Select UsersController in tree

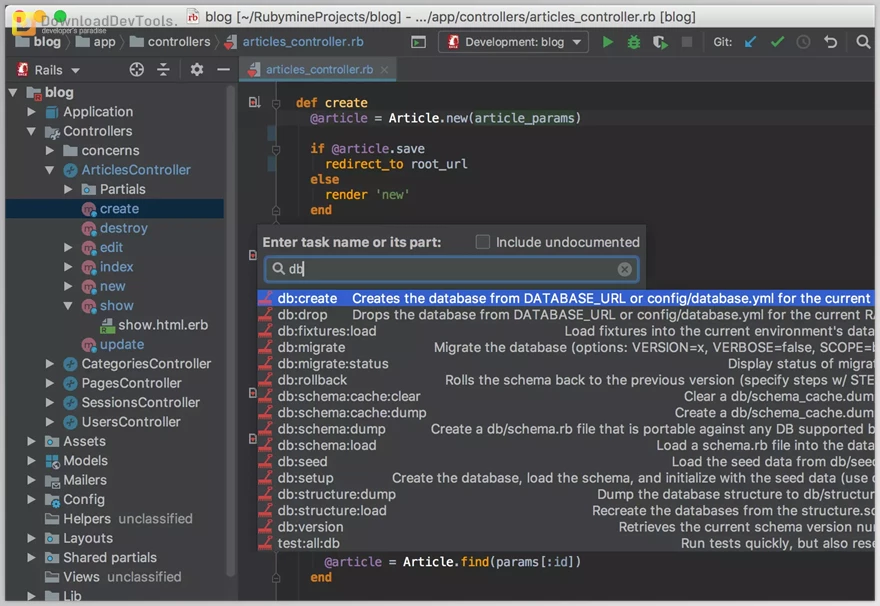(122, 422)
